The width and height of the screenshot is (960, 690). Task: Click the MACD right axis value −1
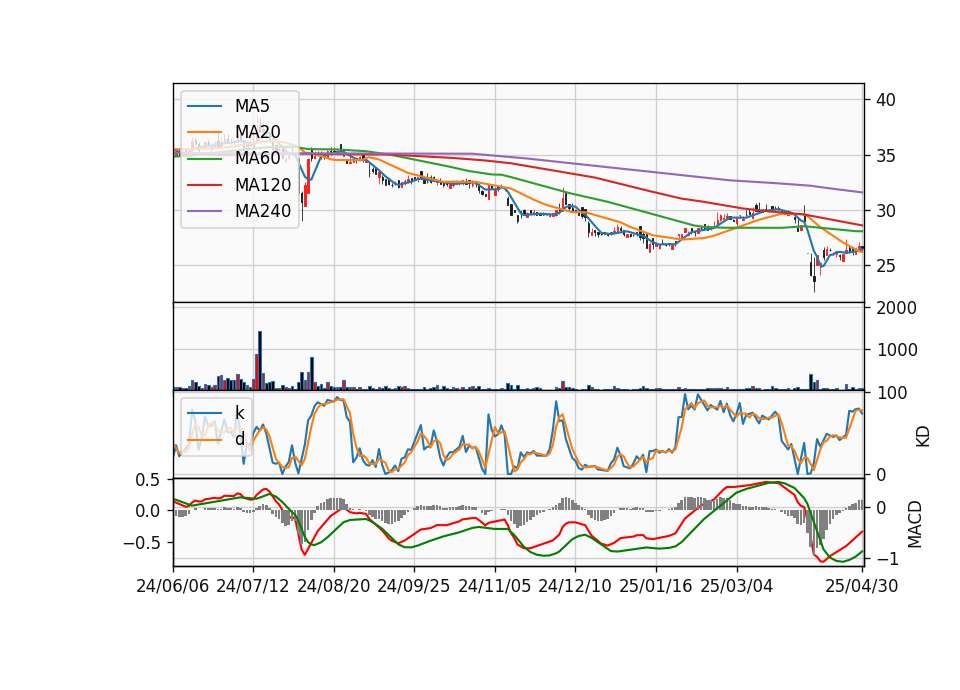coord(888,558)
